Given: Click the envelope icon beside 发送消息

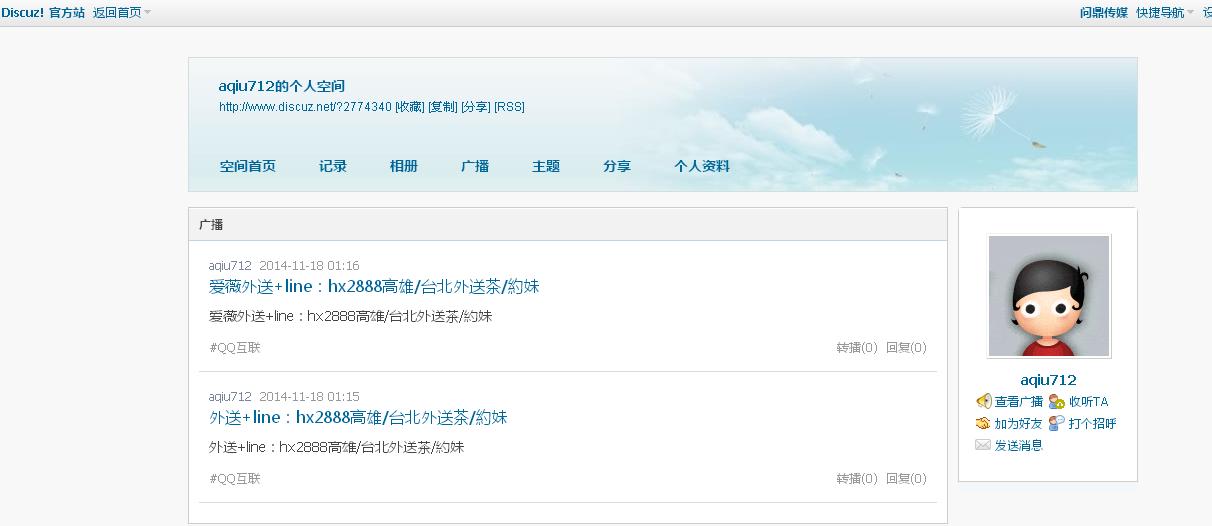Looking at the screenshot, I should click(x=983, y=445).
